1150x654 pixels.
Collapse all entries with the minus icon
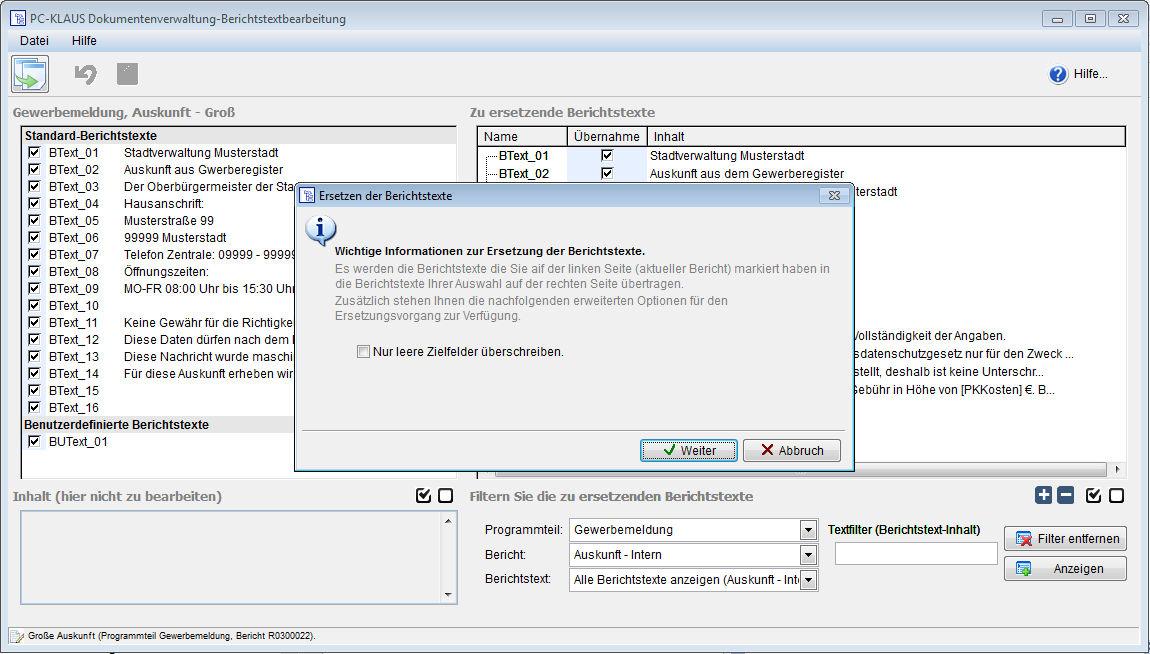[1066, 495]
